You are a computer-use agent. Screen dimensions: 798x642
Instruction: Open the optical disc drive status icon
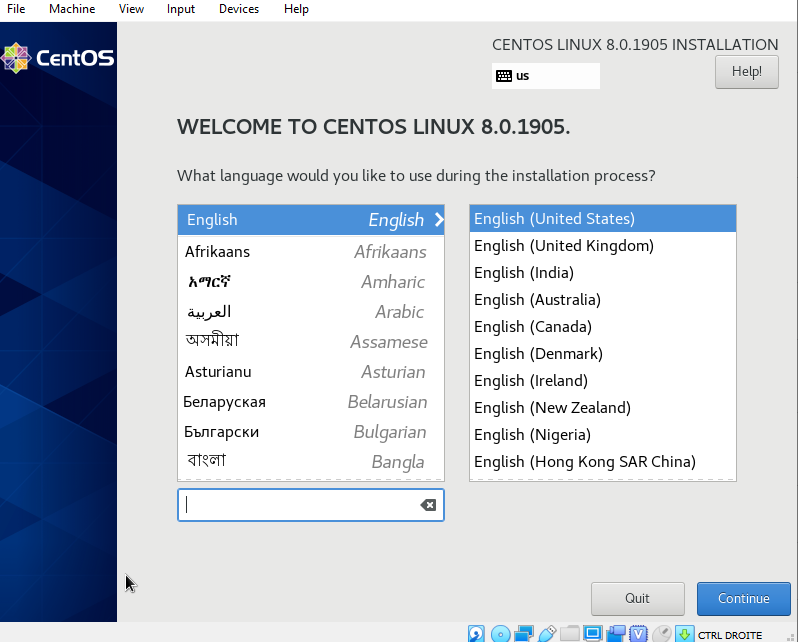coord(500,634)
